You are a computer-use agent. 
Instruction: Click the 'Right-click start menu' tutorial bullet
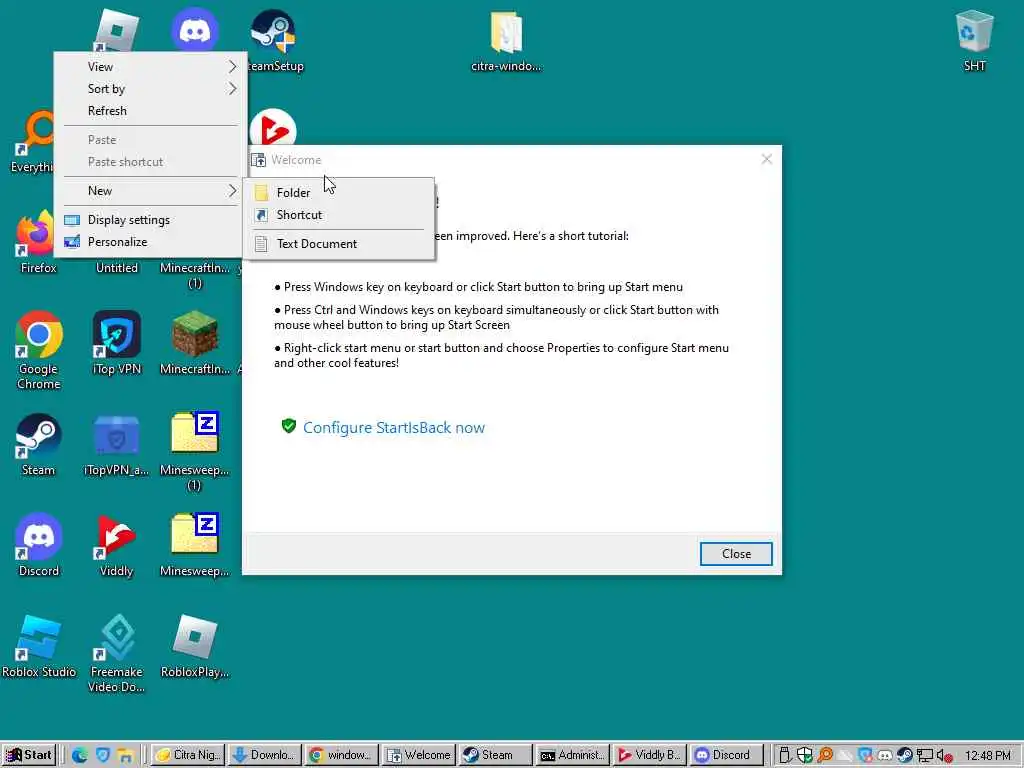(502, 355)
